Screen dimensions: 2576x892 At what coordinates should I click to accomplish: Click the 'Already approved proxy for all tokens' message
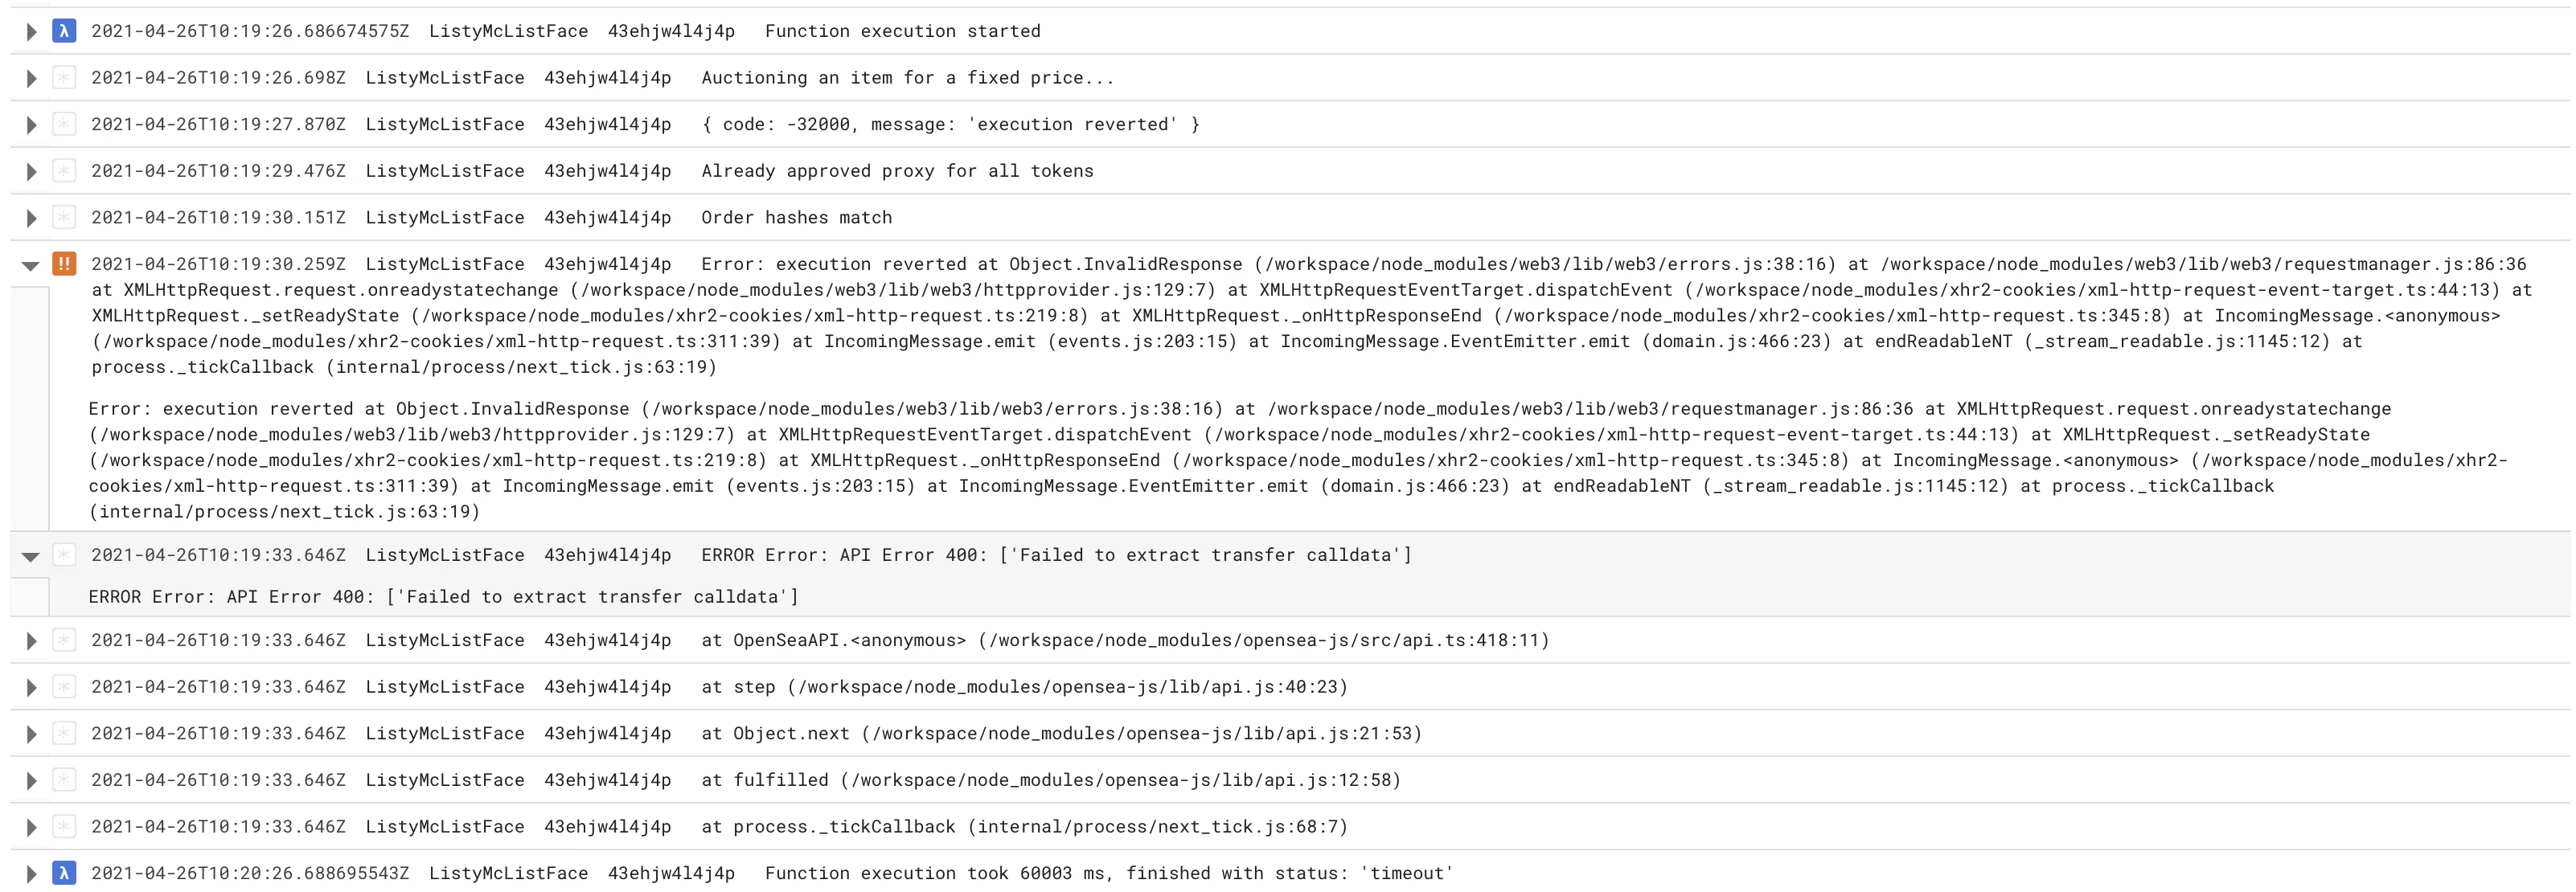pos(897,171)
